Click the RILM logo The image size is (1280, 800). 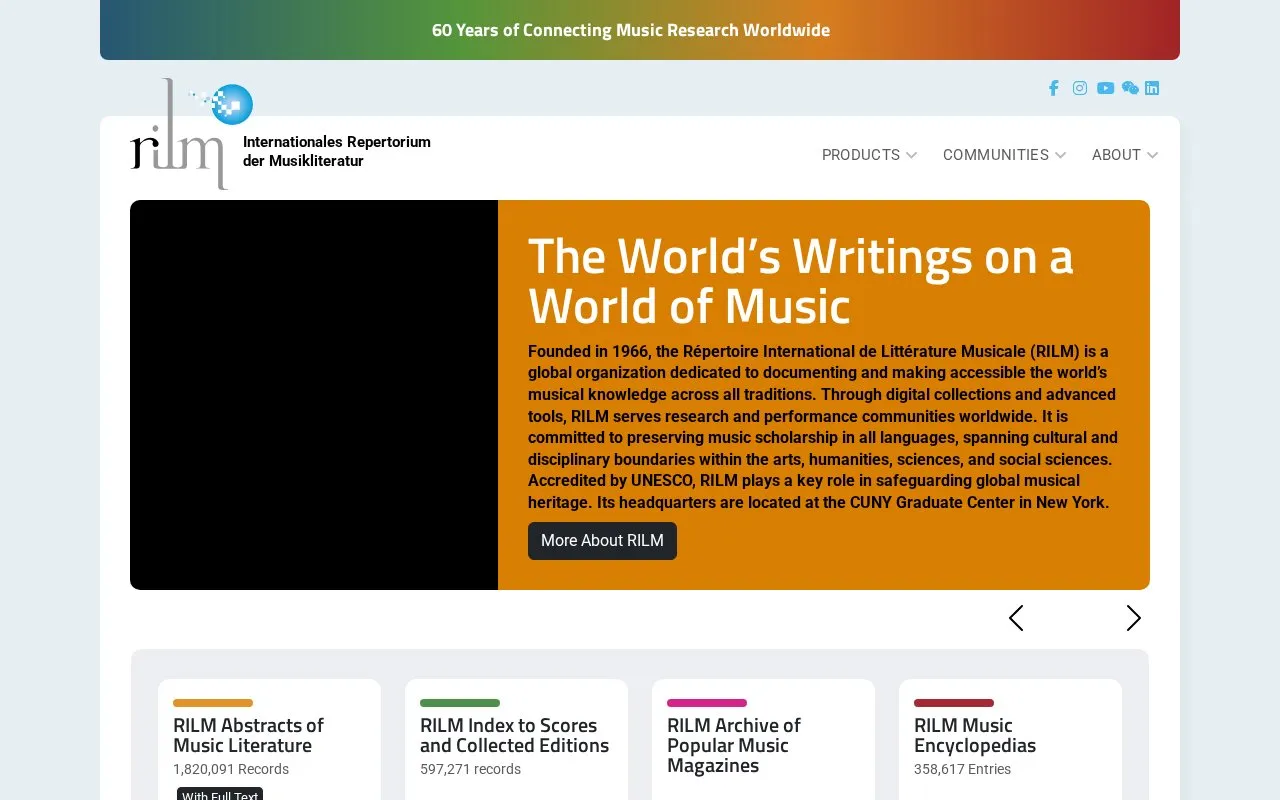click(191, 134)
